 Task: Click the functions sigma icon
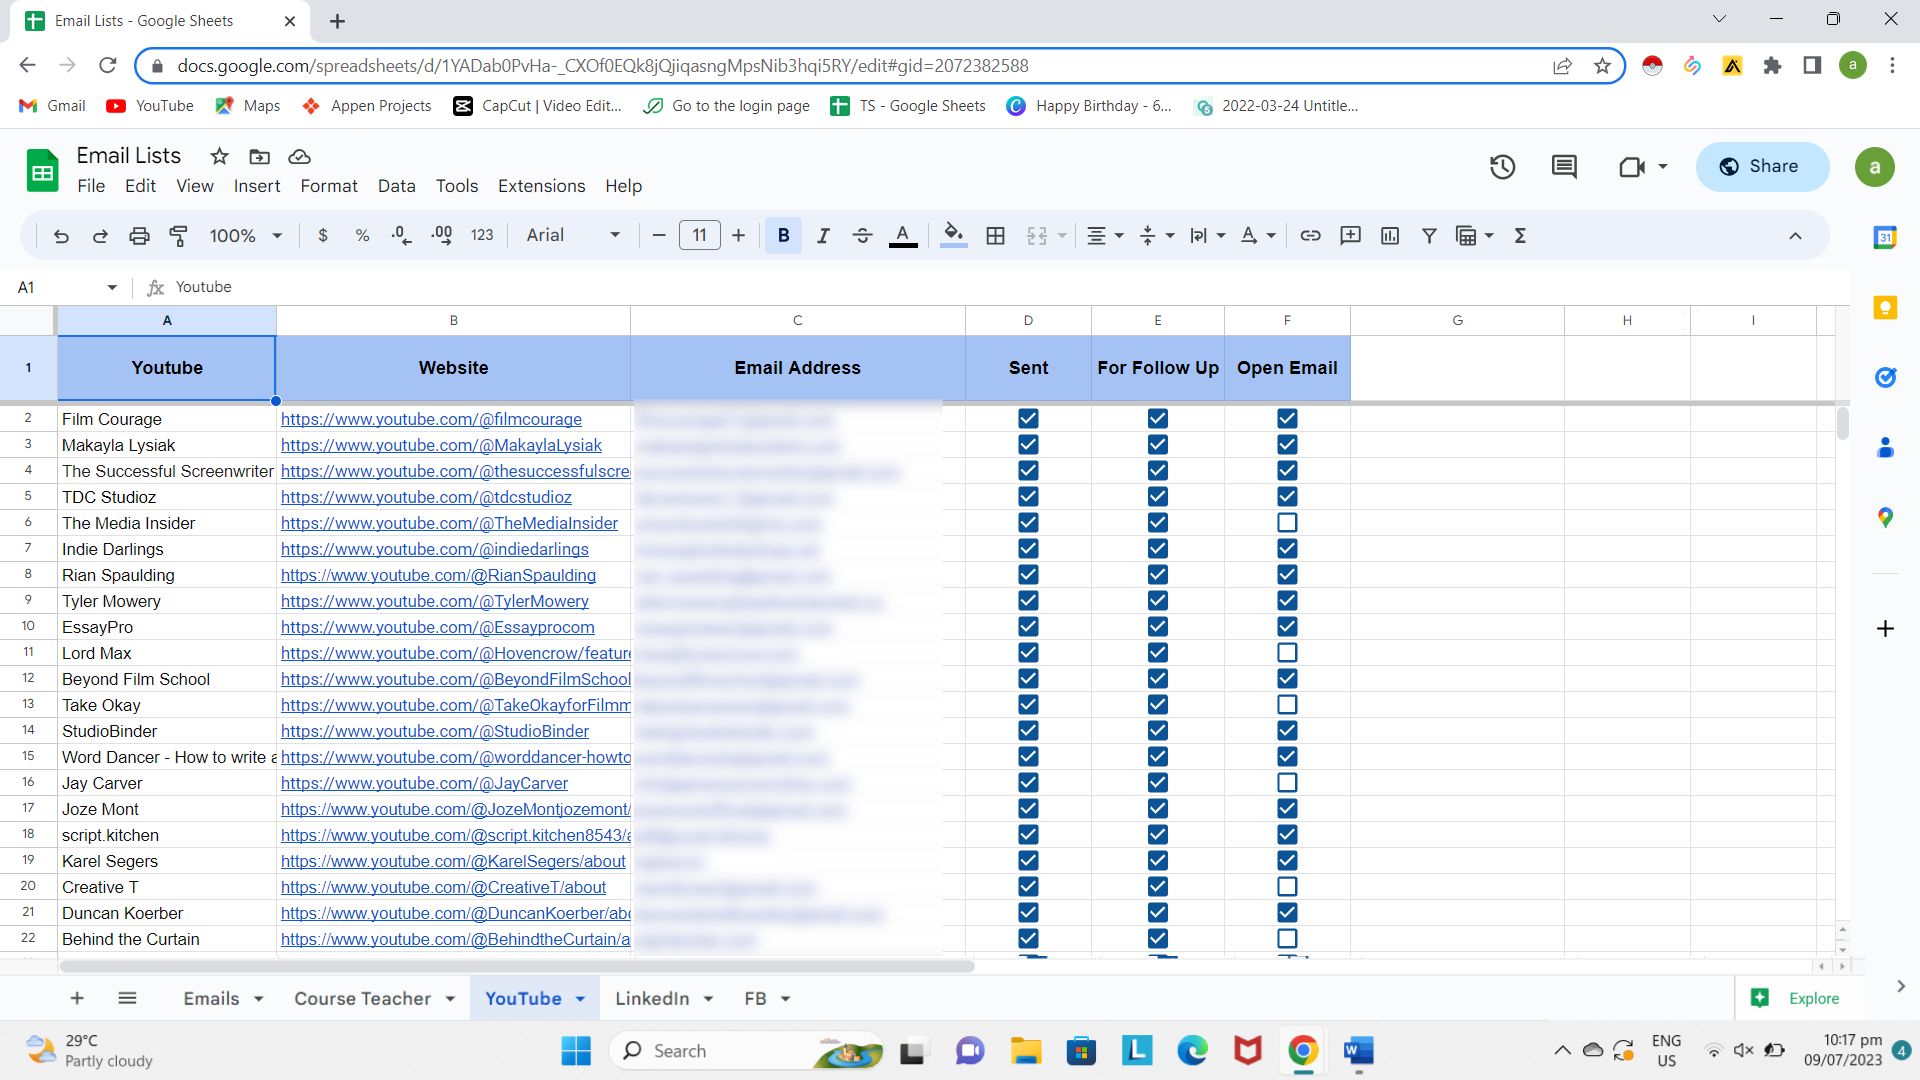pyautogui.click(x=1520, y=236)
